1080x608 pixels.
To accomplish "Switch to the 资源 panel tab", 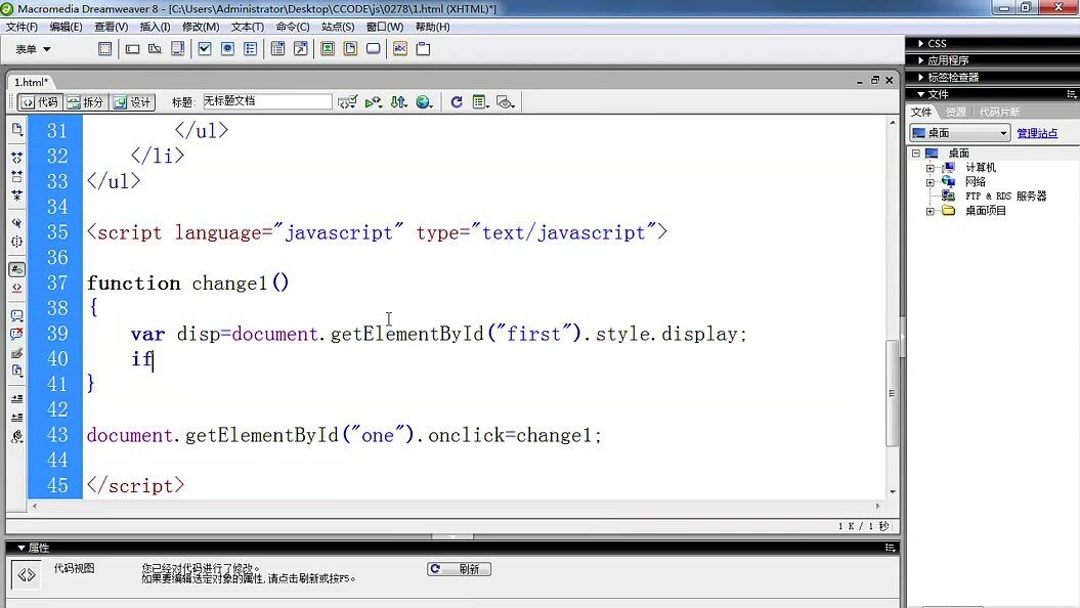I will [x=955, y=111].
